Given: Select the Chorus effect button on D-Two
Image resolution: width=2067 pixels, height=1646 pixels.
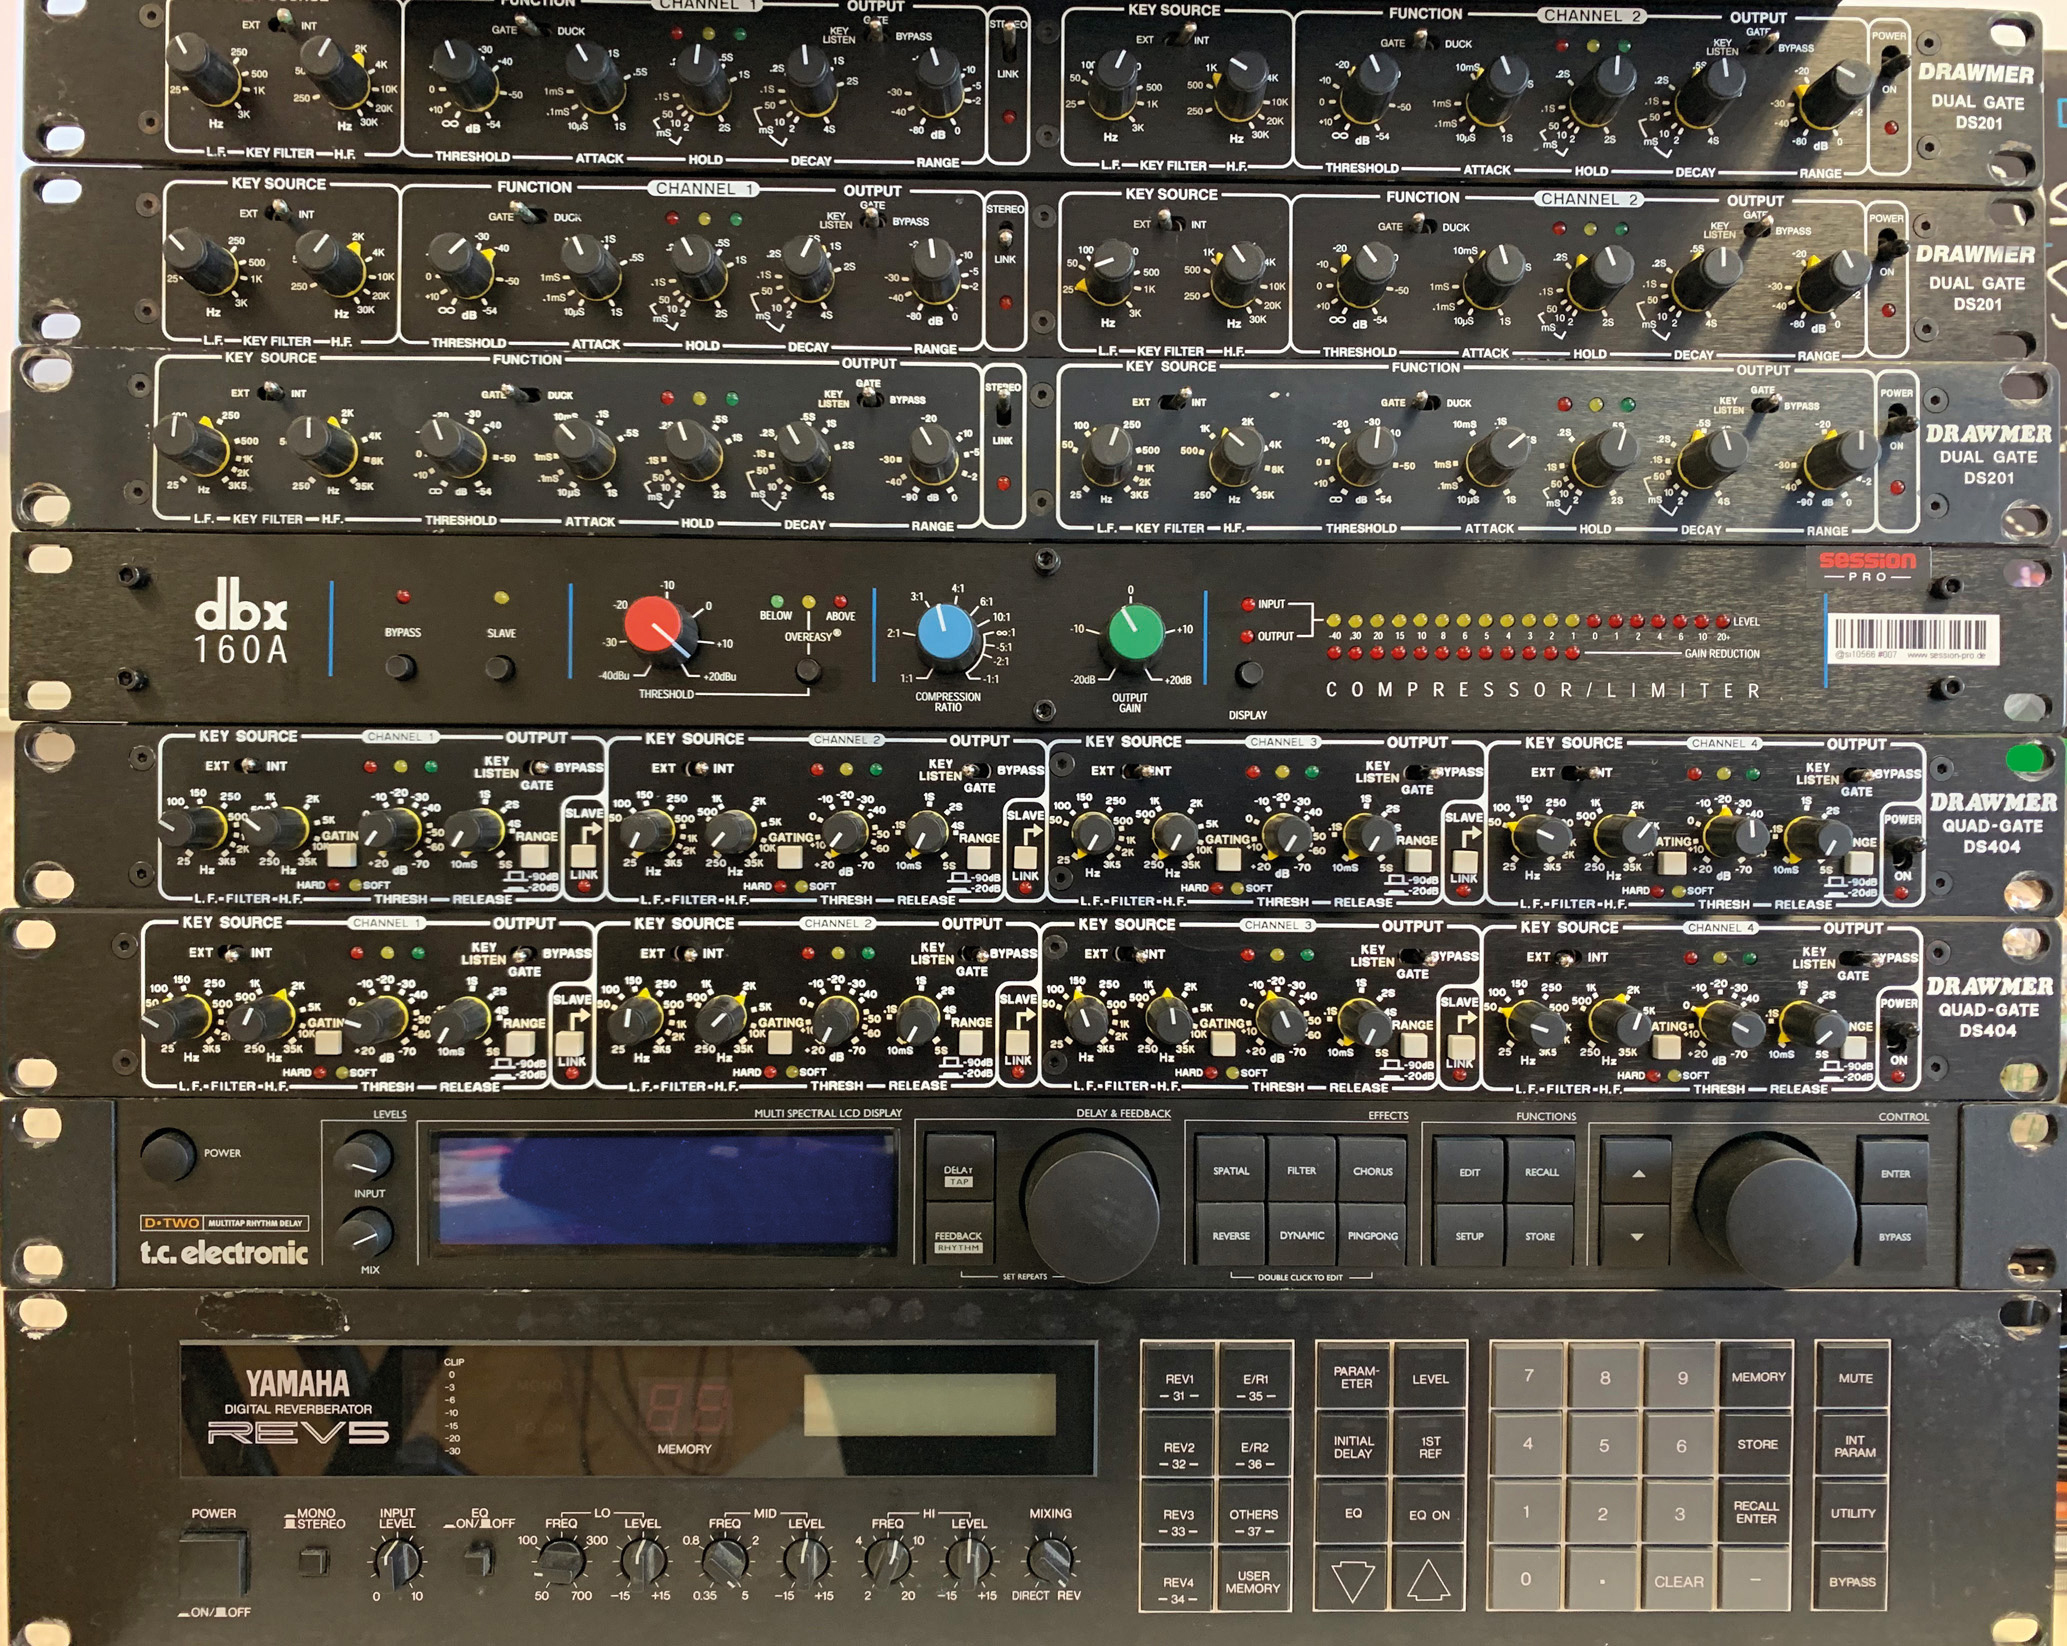Looking at the screenshot, I should pyautogui.click(x=1372, y=1171).
